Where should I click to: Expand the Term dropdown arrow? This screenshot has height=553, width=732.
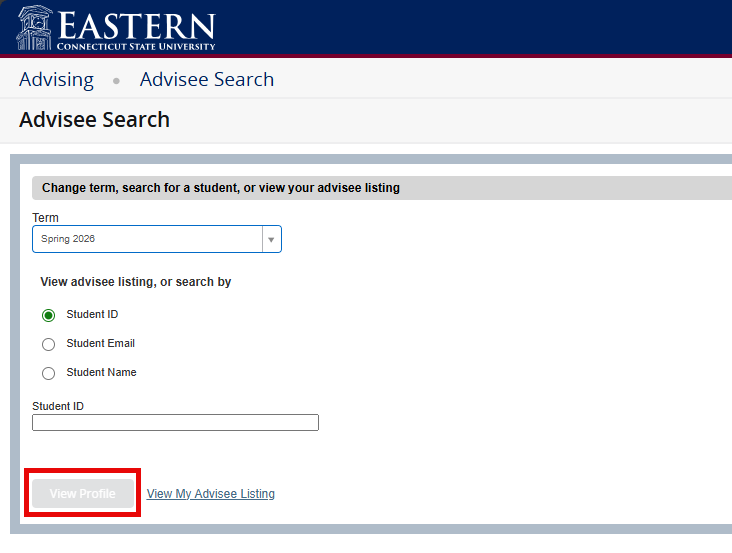click(270, 240)
